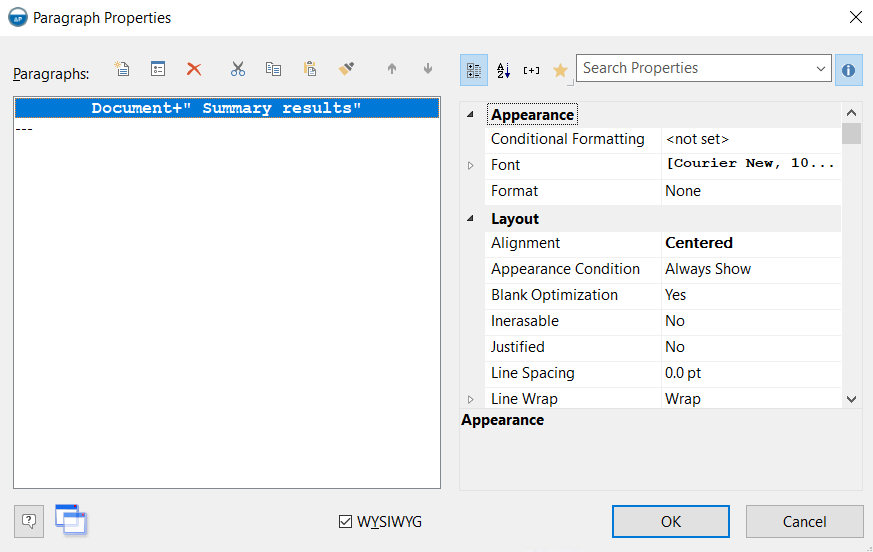Click the cut scissors icon
Screen dimensions: 873x552
[x=237, y=69]
